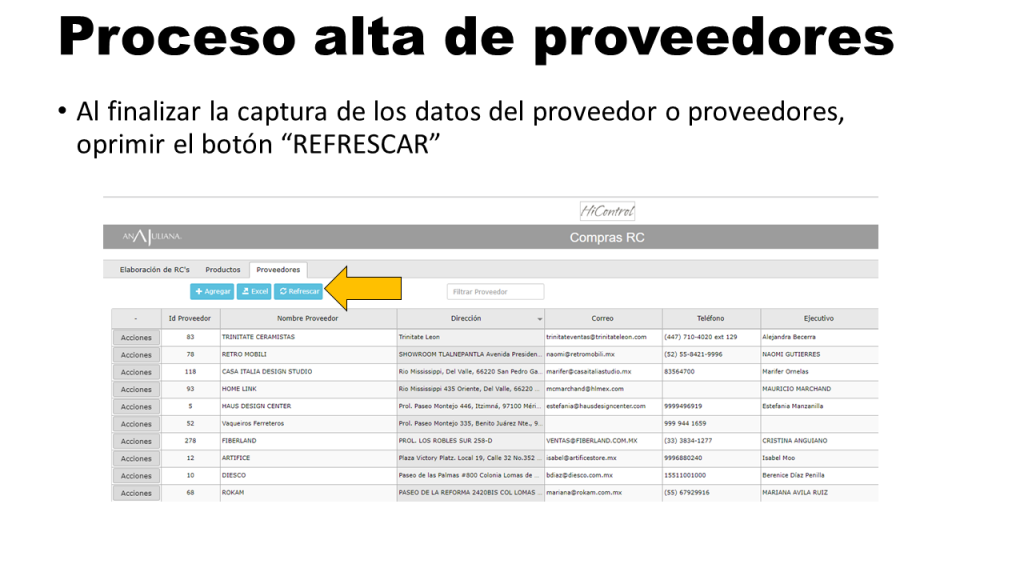Screen dimensions: 1024x576
Task: Sort by Nombre Proveedor column header
Action: pyautogui.click(x=308, y=318)
